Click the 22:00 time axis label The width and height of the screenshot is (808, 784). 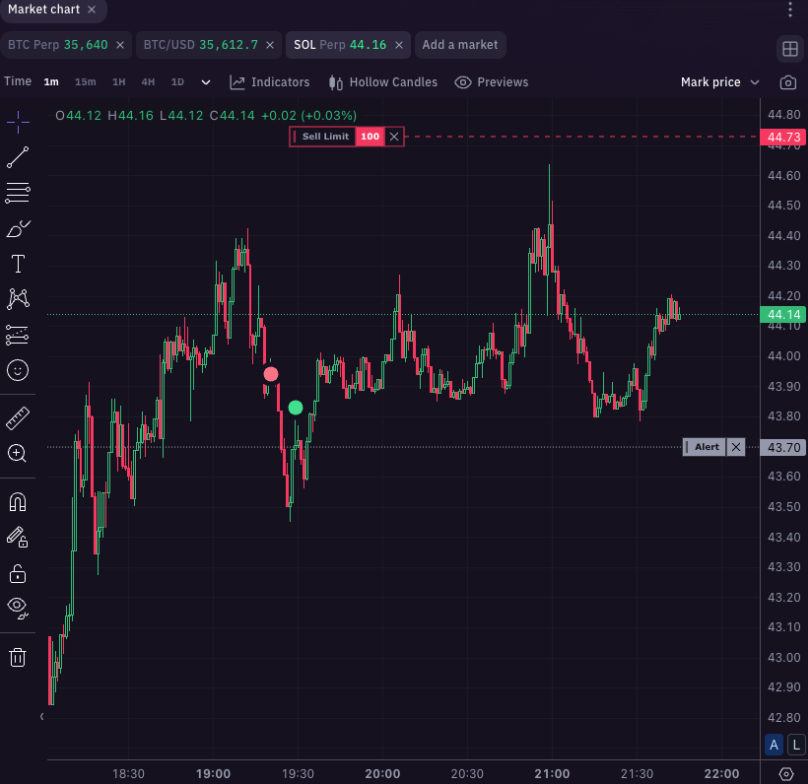point(721,774)
